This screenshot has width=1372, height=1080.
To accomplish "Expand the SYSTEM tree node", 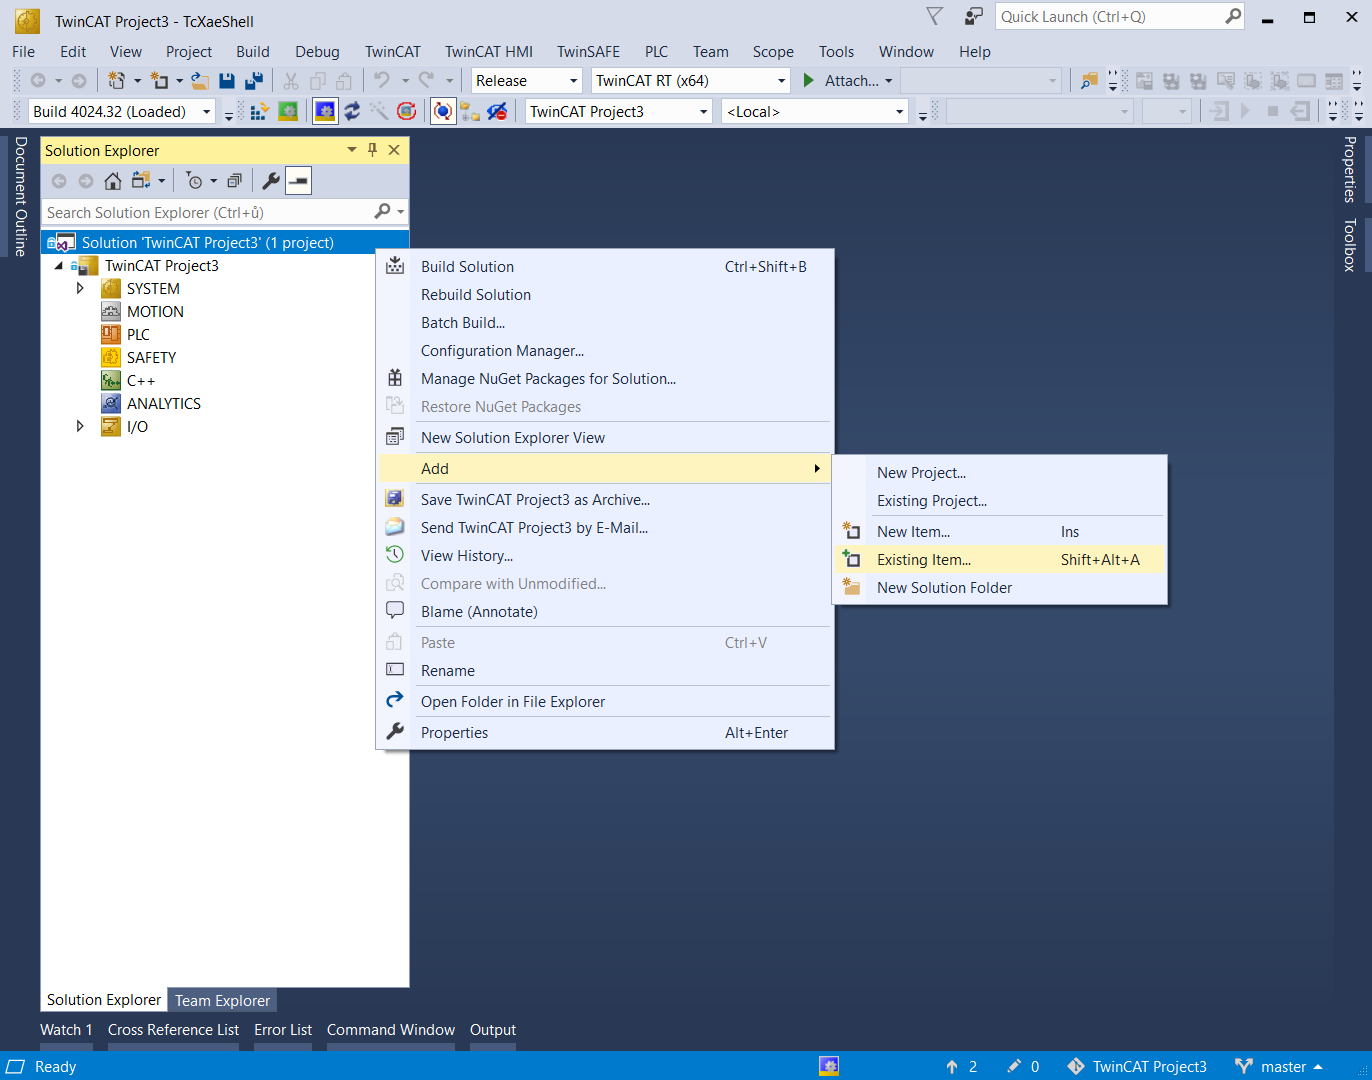I will point(80,289).
